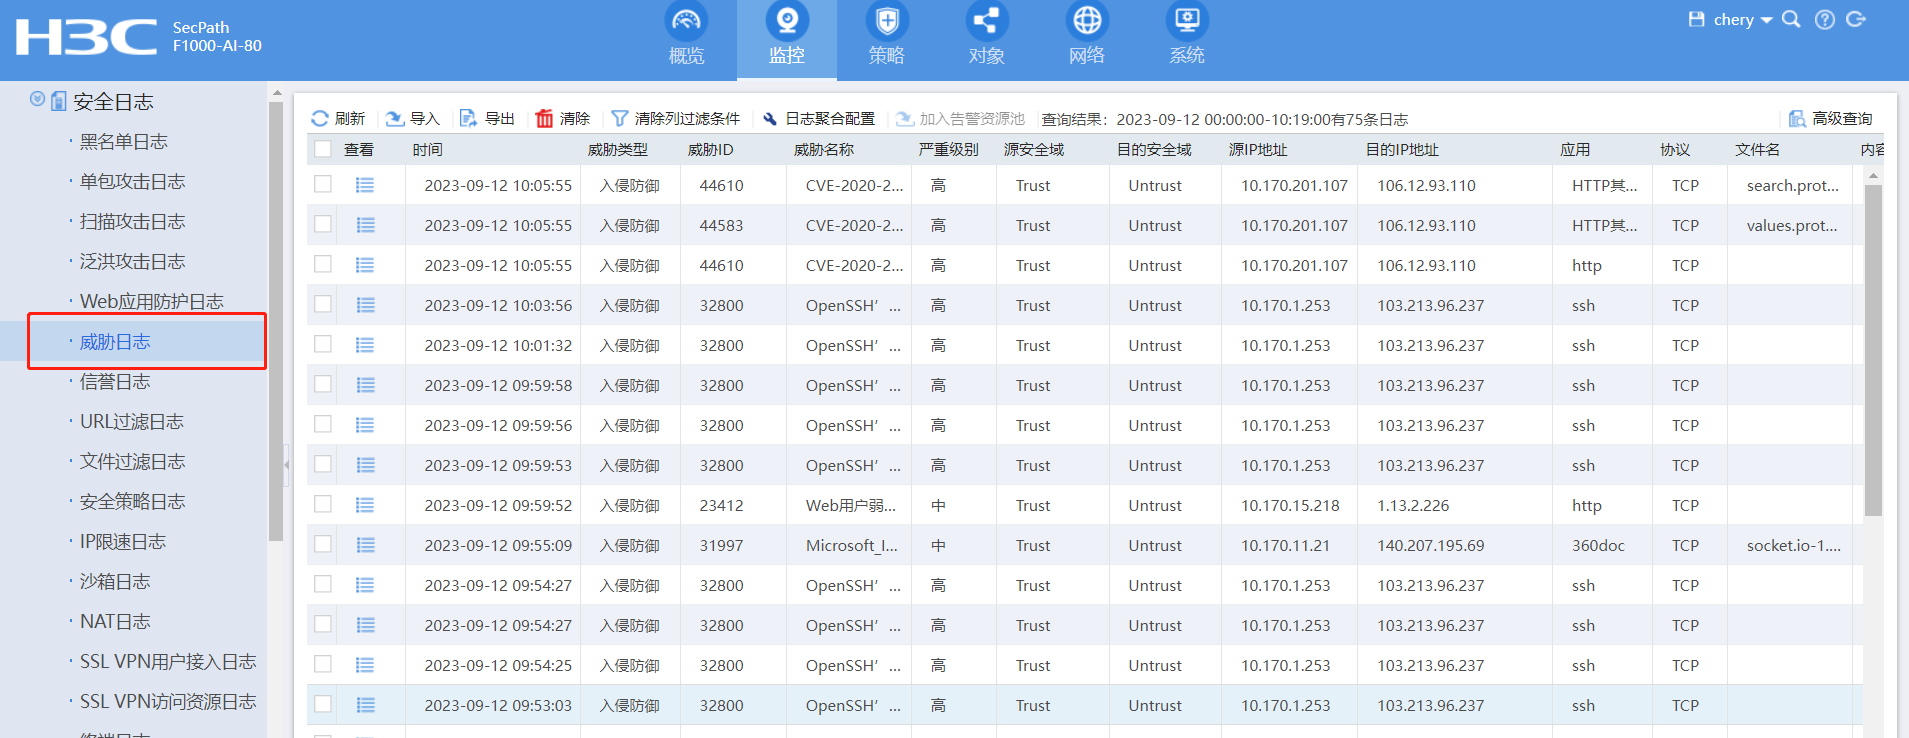1909x738 pixels.
Task: Click the logout icon at top right
Action: (x=1856, y=20)
